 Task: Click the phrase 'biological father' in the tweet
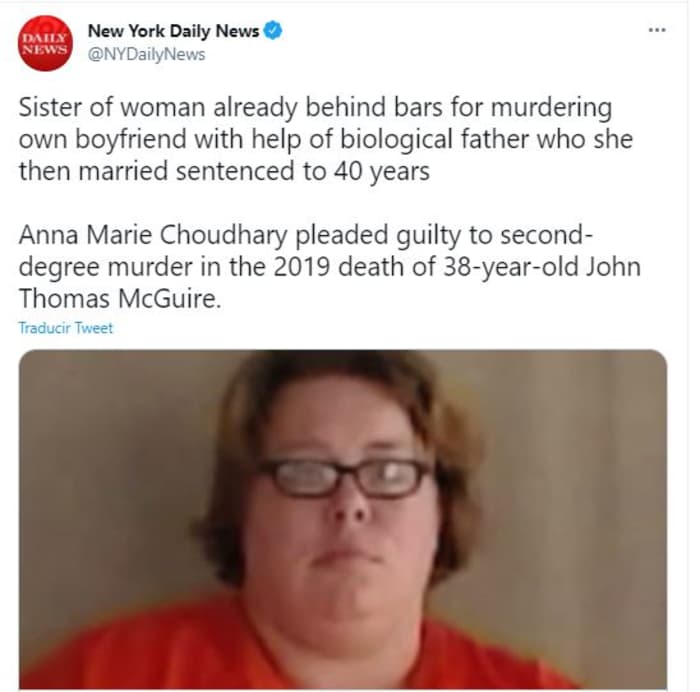coord(435,139)
